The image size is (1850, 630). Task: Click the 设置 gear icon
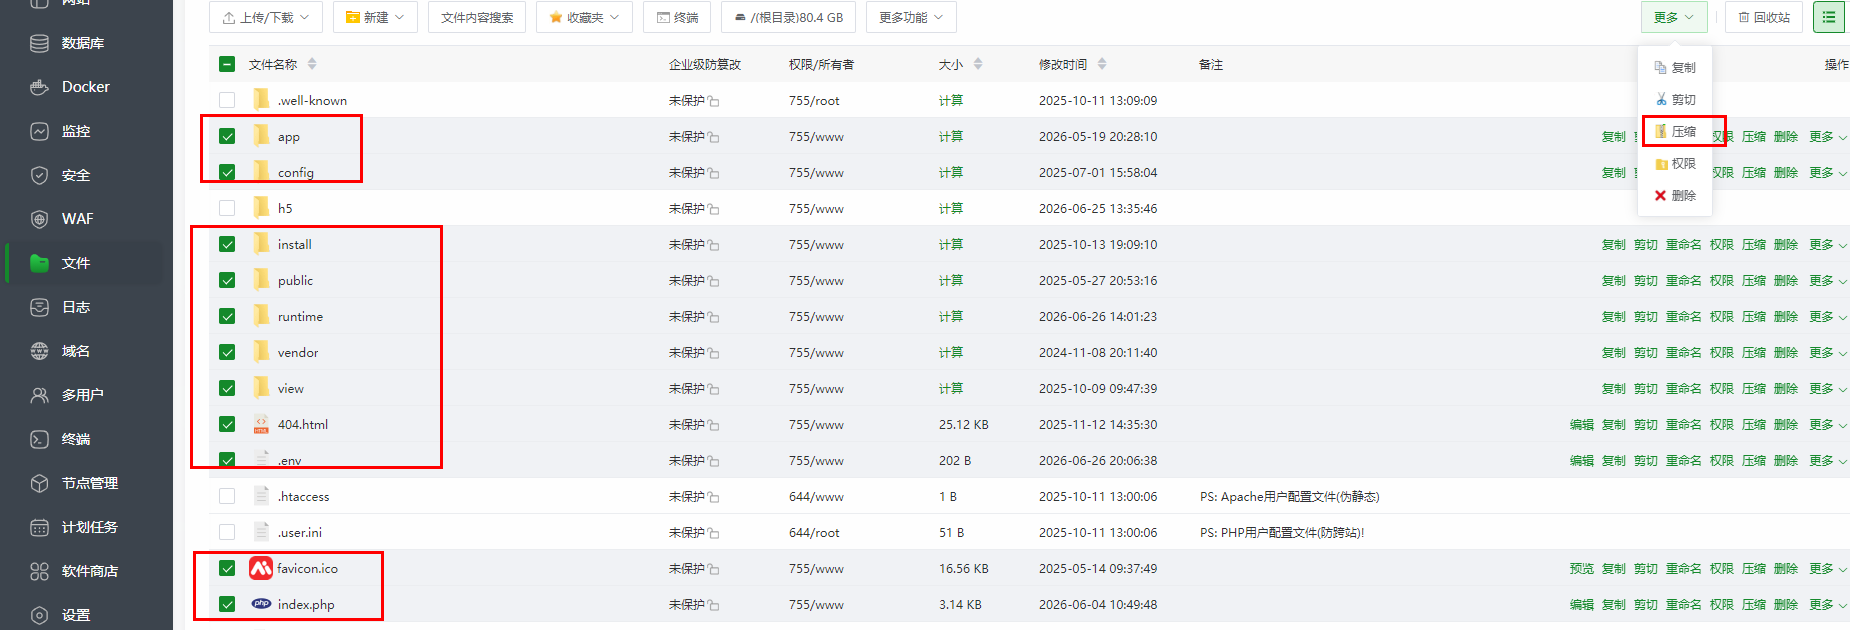point(39,615)
